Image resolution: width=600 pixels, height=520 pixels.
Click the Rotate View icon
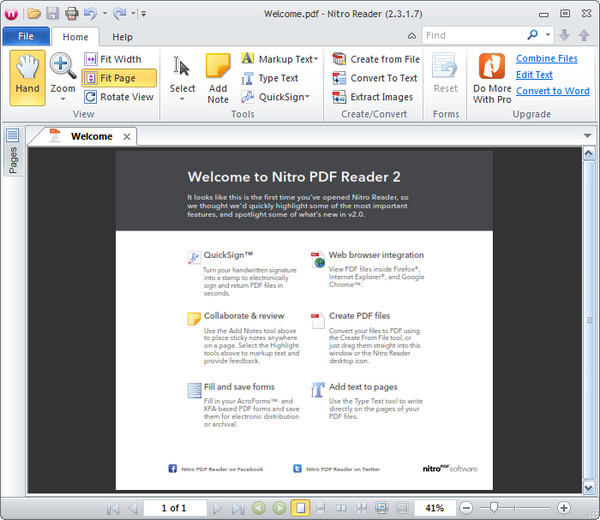click(91, 97)
